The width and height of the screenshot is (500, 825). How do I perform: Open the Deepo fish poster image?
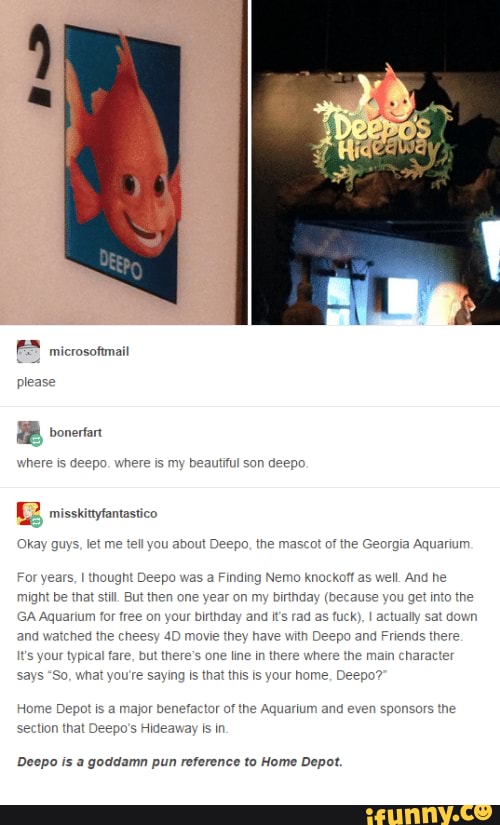pyautogui.click(x=123, y=162)
